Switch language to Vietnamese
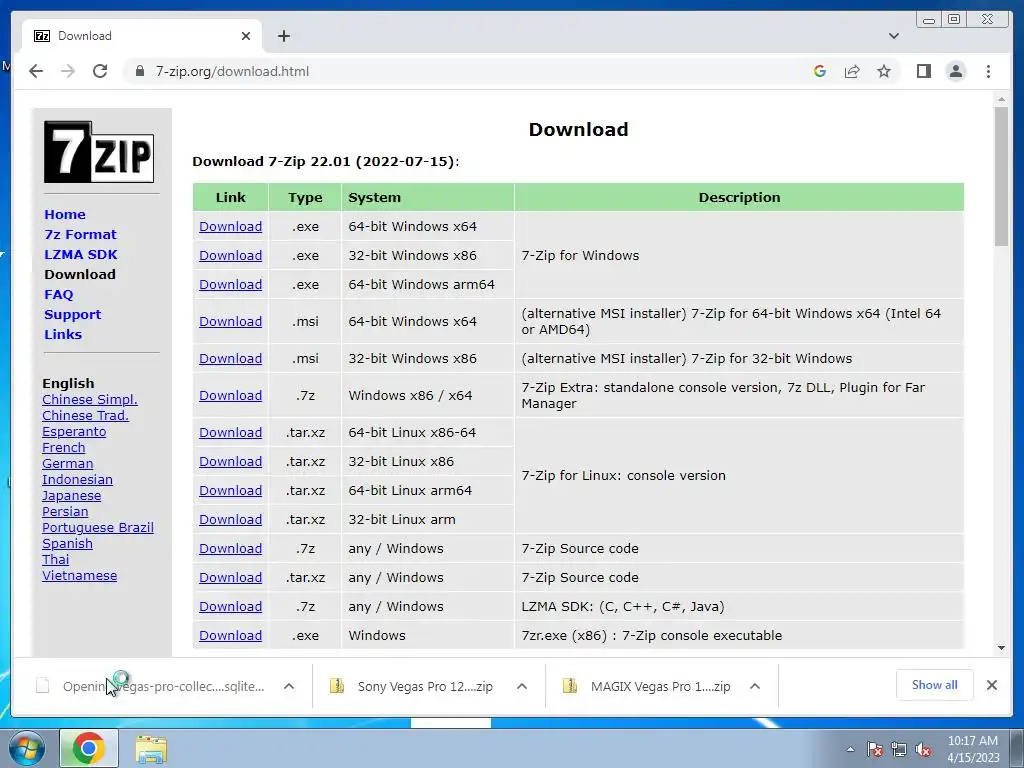This screenshot has width=1024, height=768. pos(80,575)
